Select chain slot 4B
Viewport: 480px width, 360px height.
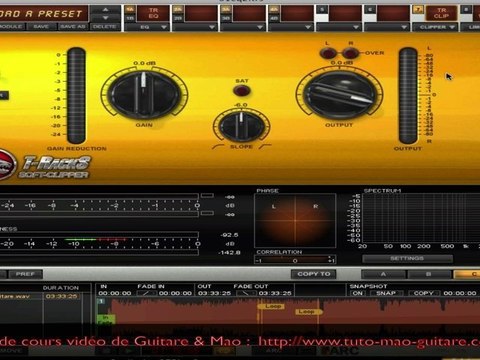pyautogui.click(x=274, y=18)
